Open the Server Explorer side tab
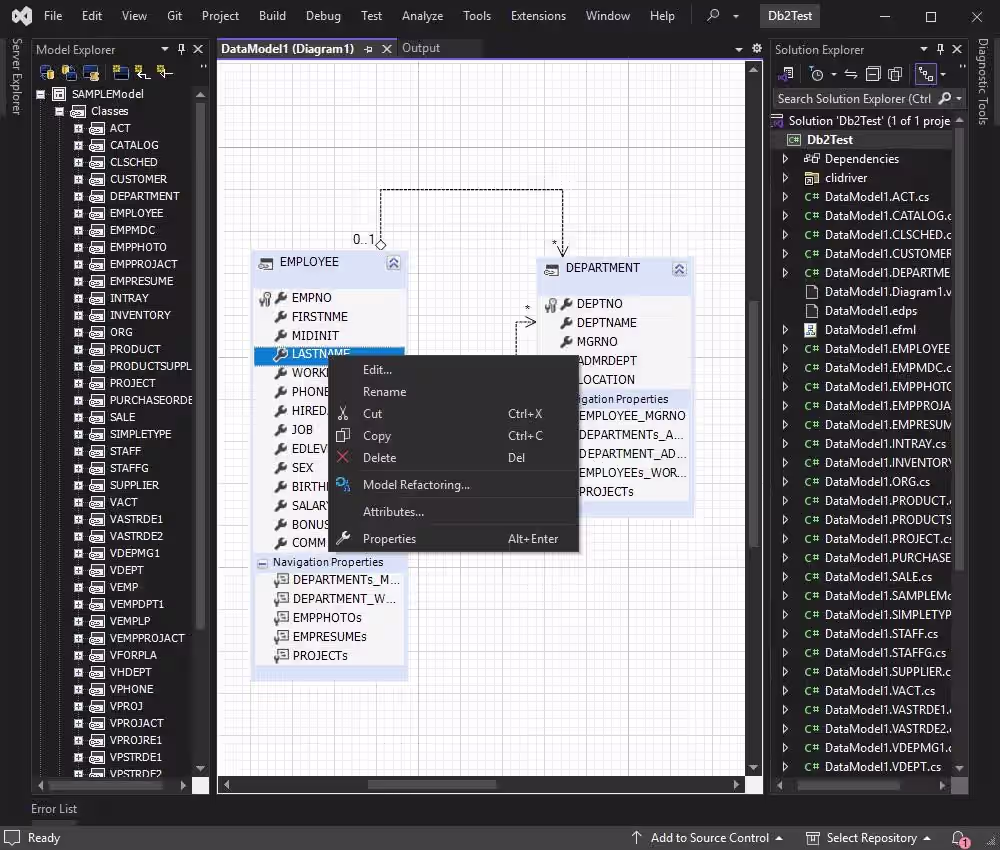Image resolution: width=1000 pixels, height=850 pixels. tap(17, 76)
